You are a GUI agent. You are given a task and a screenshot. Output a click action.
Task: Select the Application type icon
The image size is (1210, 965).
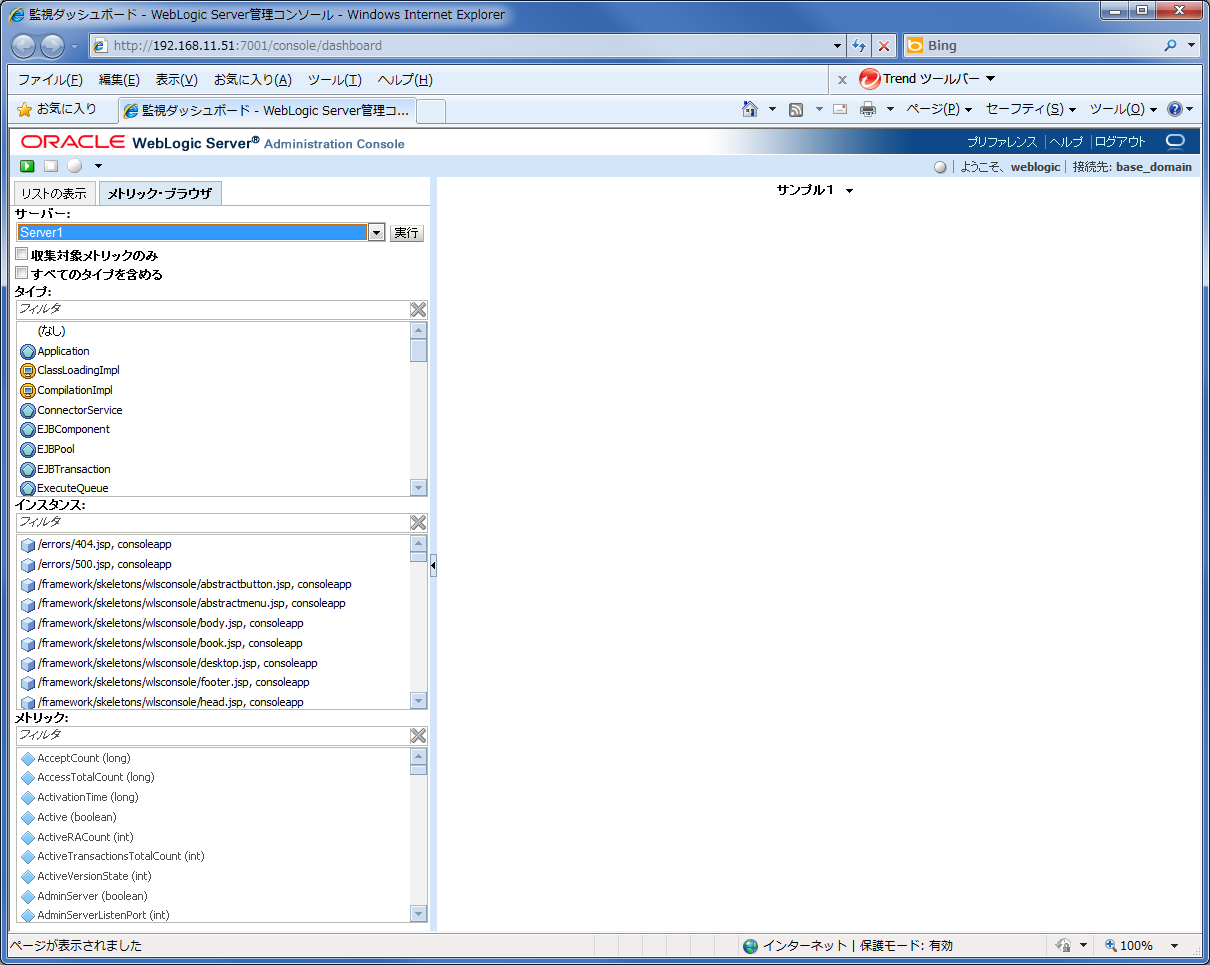coord(28,352)
